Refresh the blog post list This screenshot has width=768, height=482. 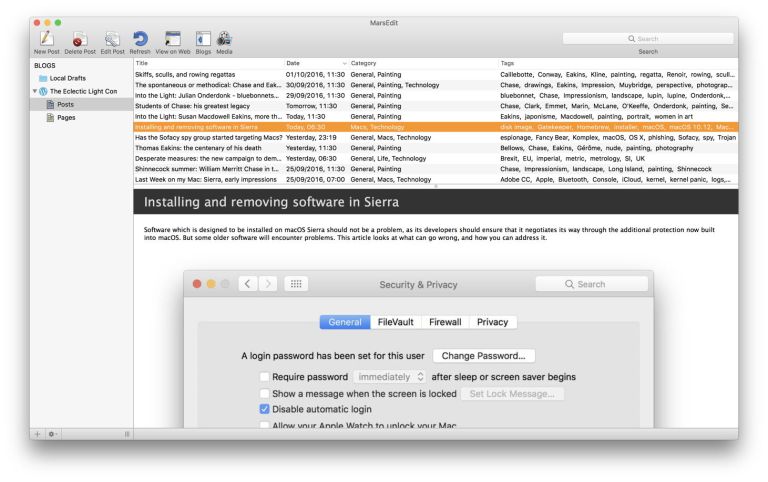(x=140, y=42)
